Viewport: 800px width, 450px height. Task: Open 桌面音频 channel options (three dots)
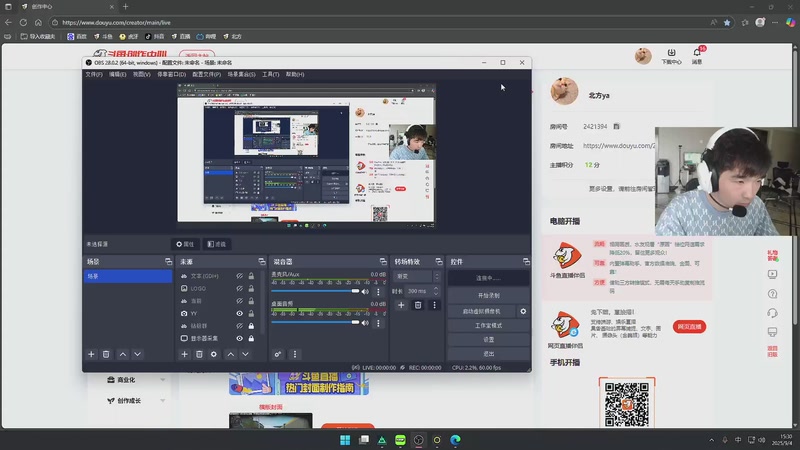coord(378,323)
